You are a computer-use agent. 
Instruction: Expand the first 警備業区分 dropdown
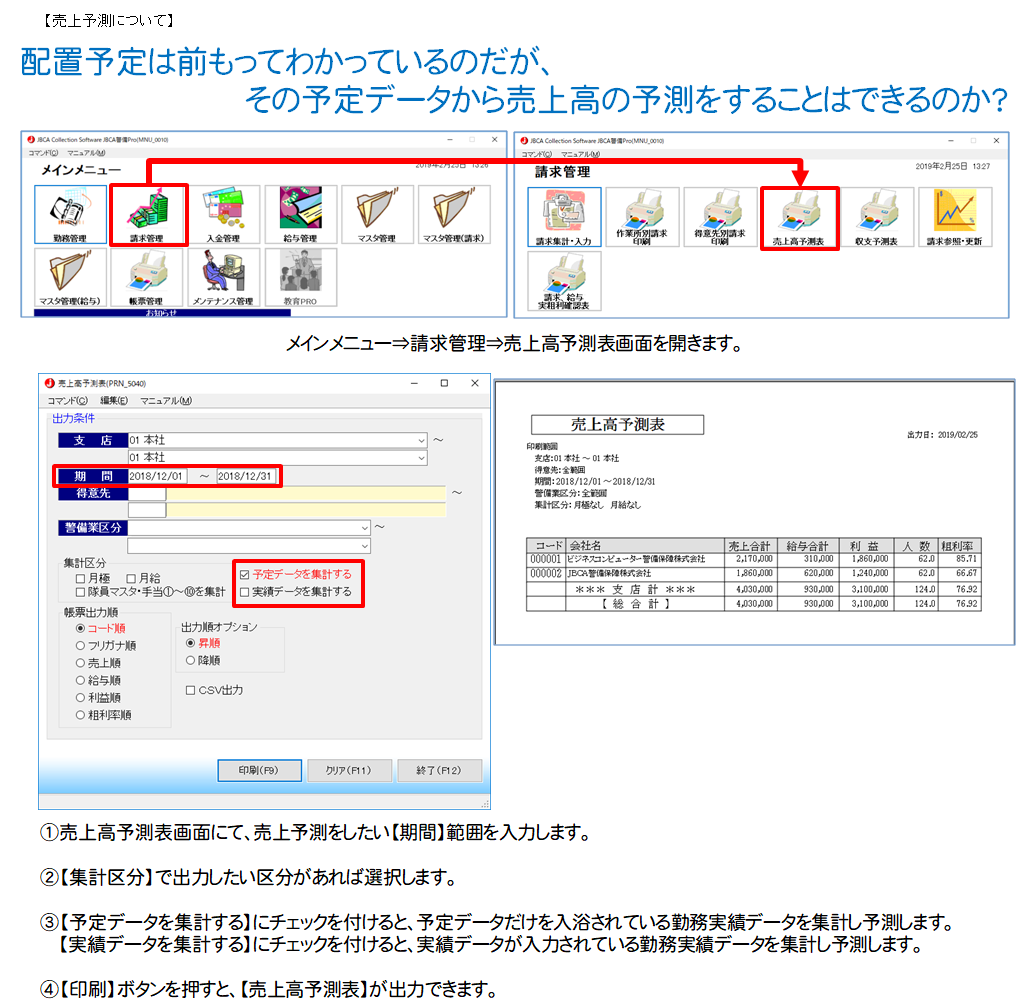[363, 527]
